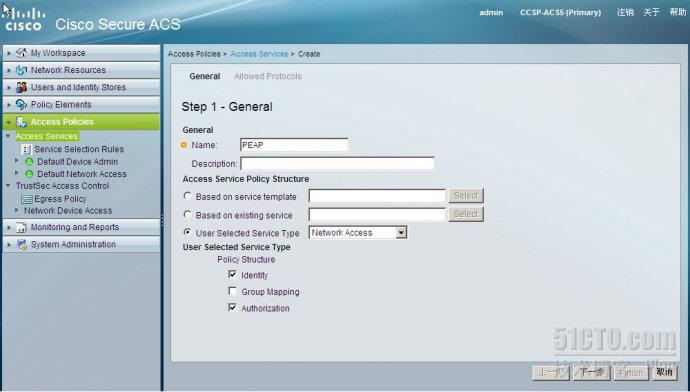
Task: Select Based on service template option
Action: [x=187, y=196]
